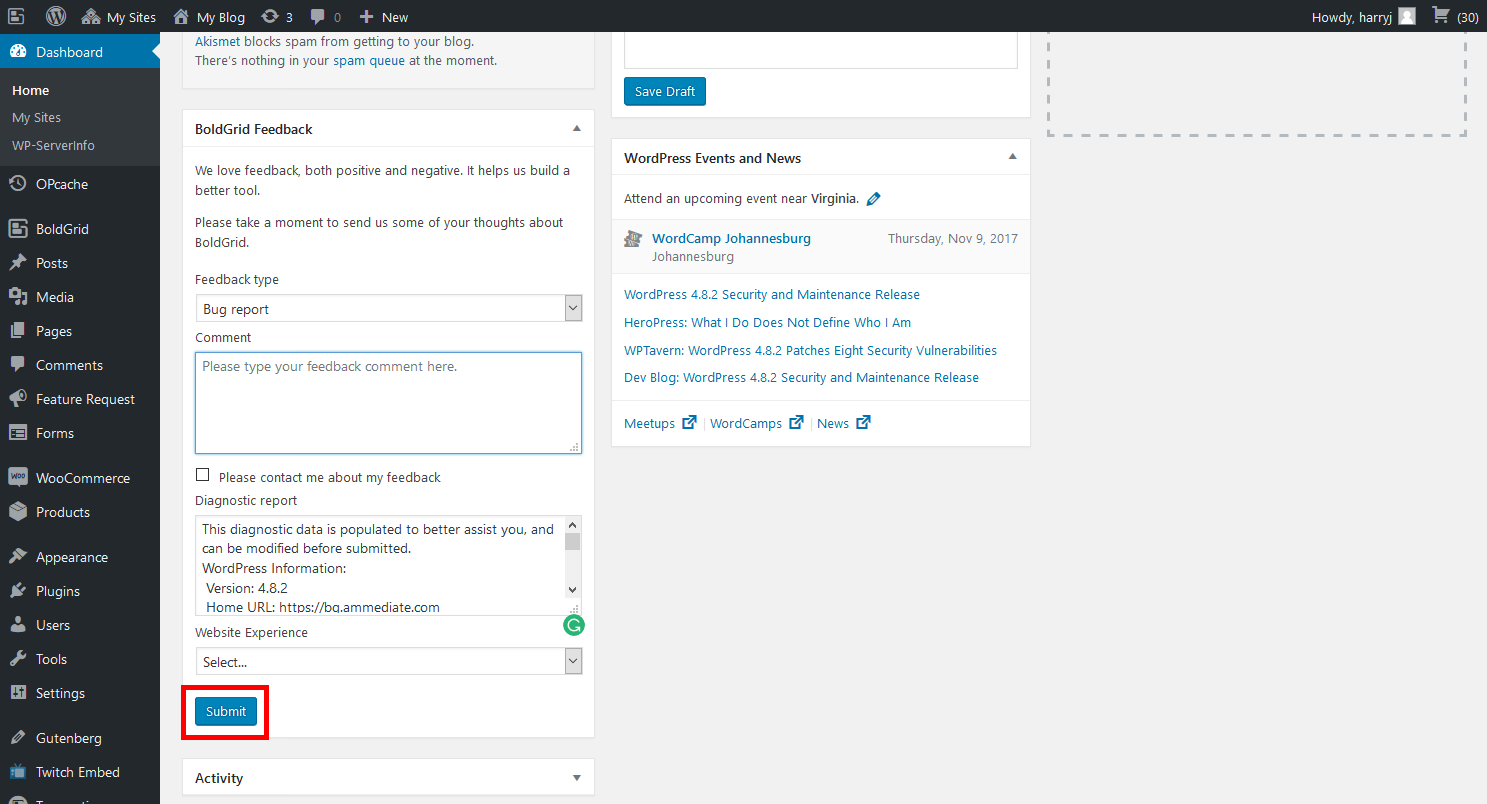Open WP-ServerInfo submenu item
Screen dimensions: 1487x804
pyautogui.click(x=53, y=145)
